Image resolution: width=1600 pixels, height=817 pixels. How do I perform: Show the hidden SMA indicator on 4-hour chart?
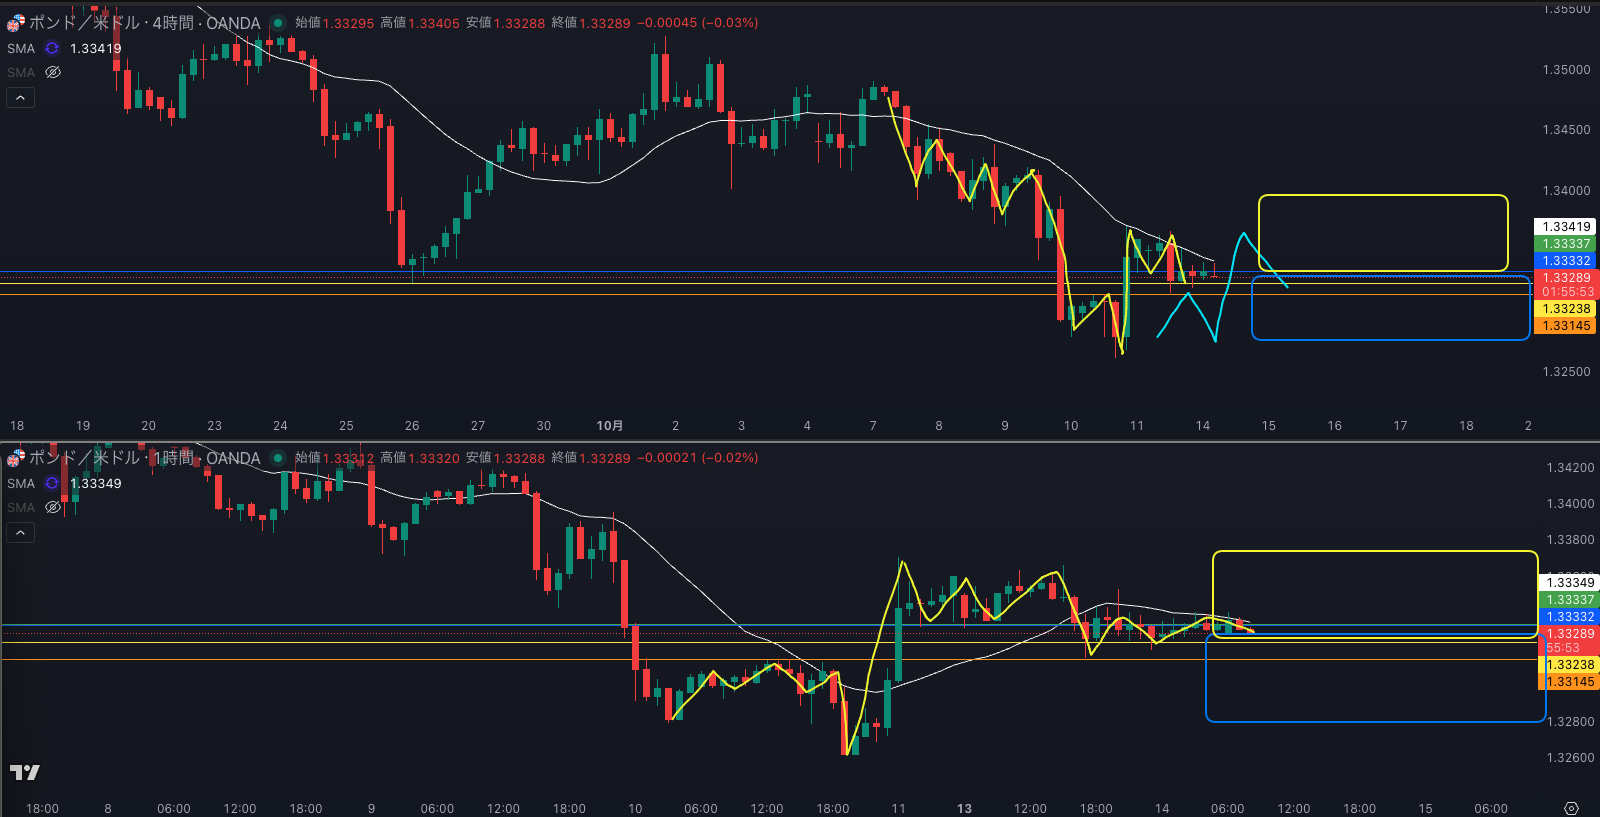coord(53,72)
